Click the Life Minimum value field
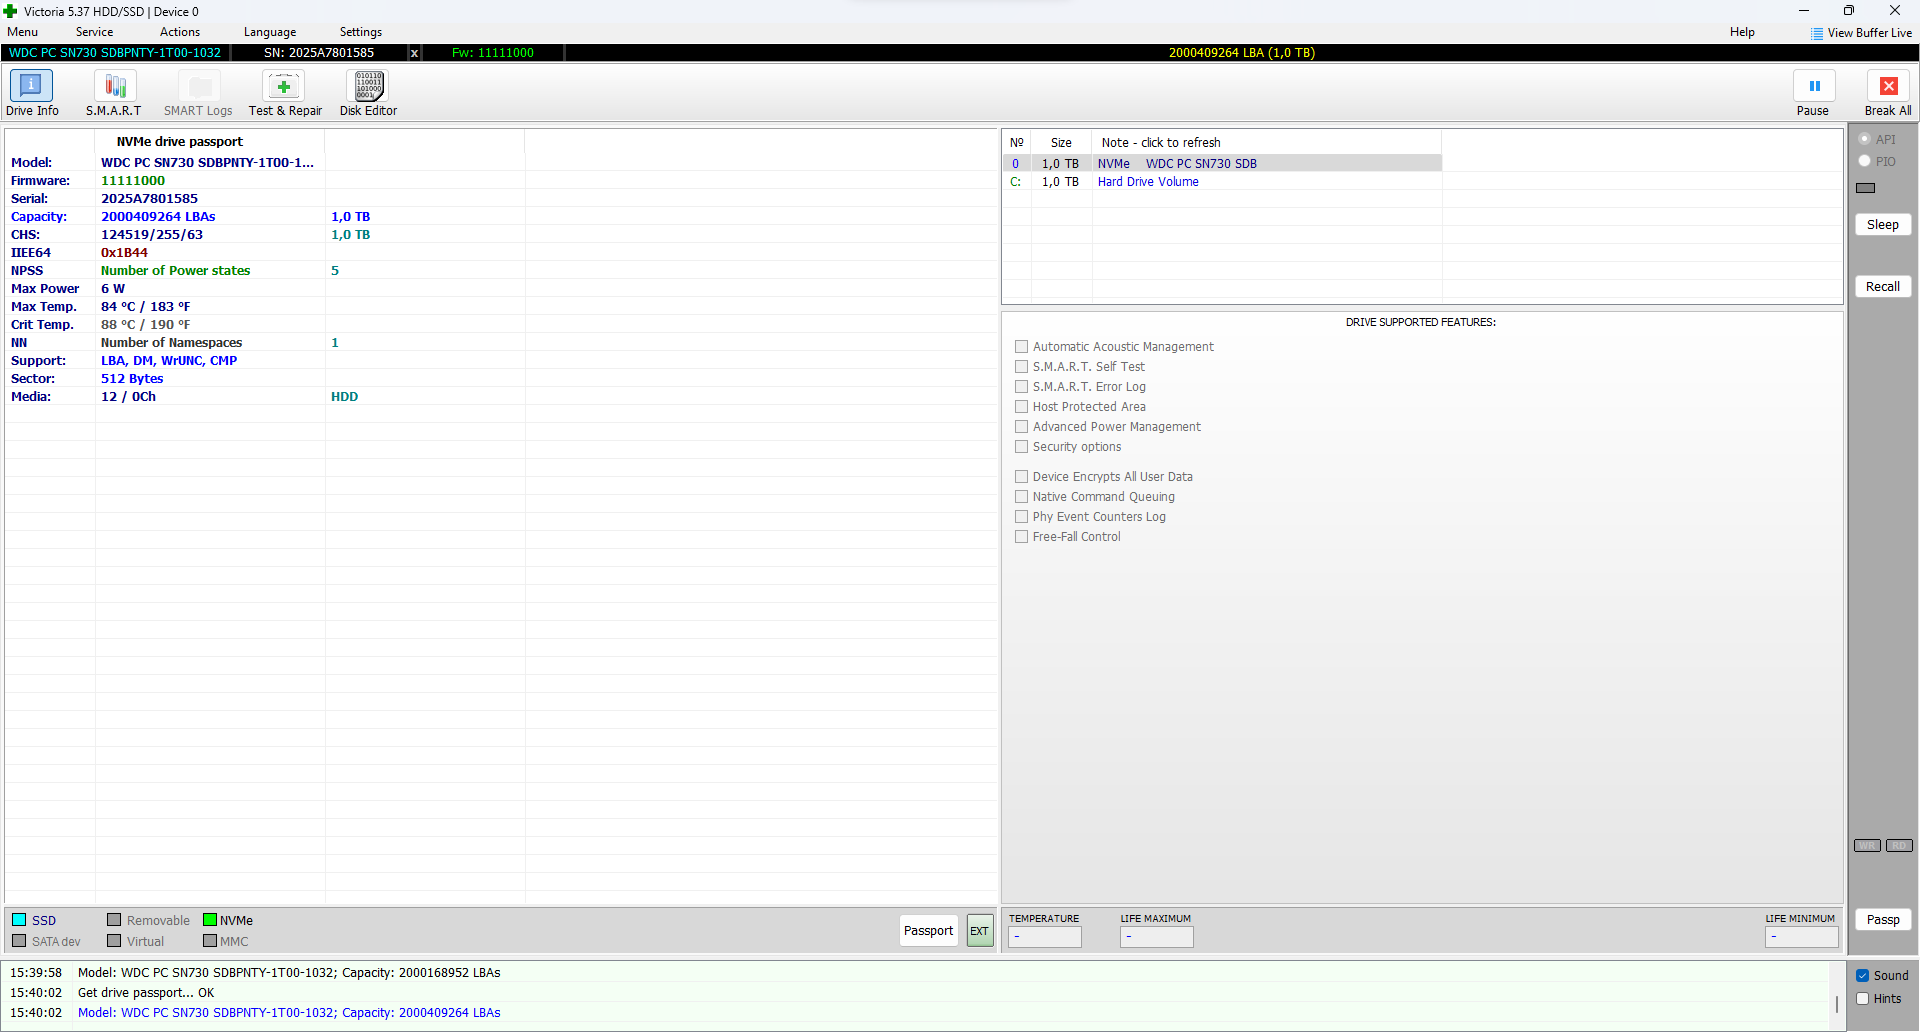The image size is (1920, 1032). 1802,937
